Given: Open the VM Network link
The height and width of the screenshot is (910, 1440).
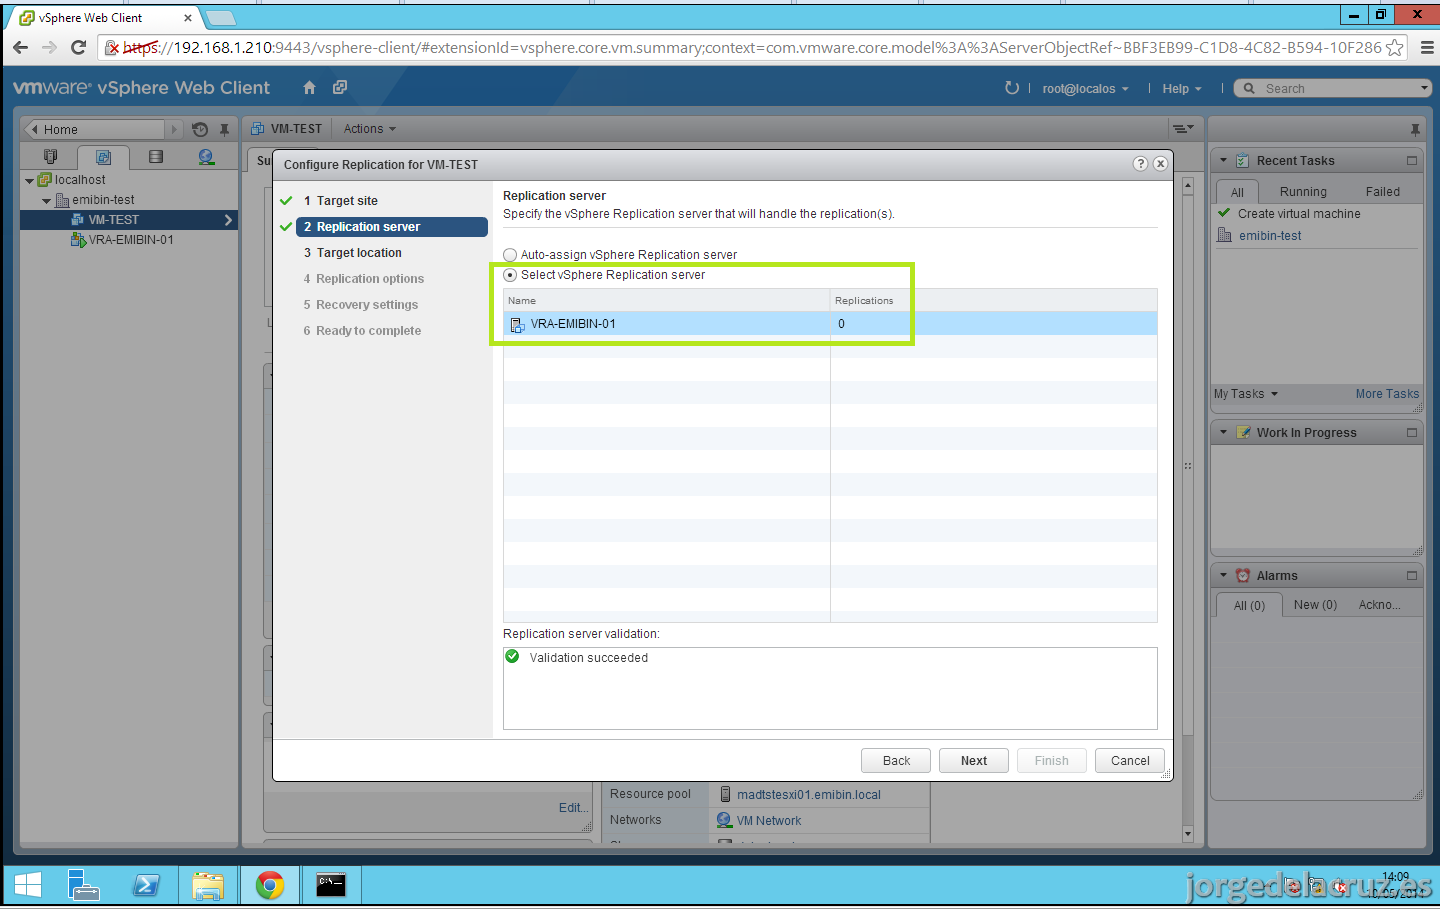Looking at the screenshot, I should click(x=769, y=821).
